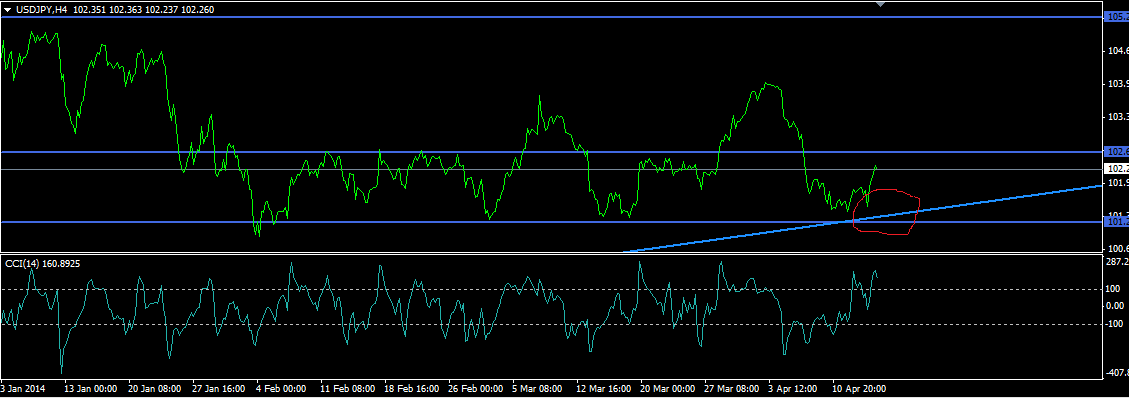This screenshot has width=1129, height=399.
Task: Click the 10 Apr 20:00 time axis label
Action: pyautogui.click(x=860, y=388)
